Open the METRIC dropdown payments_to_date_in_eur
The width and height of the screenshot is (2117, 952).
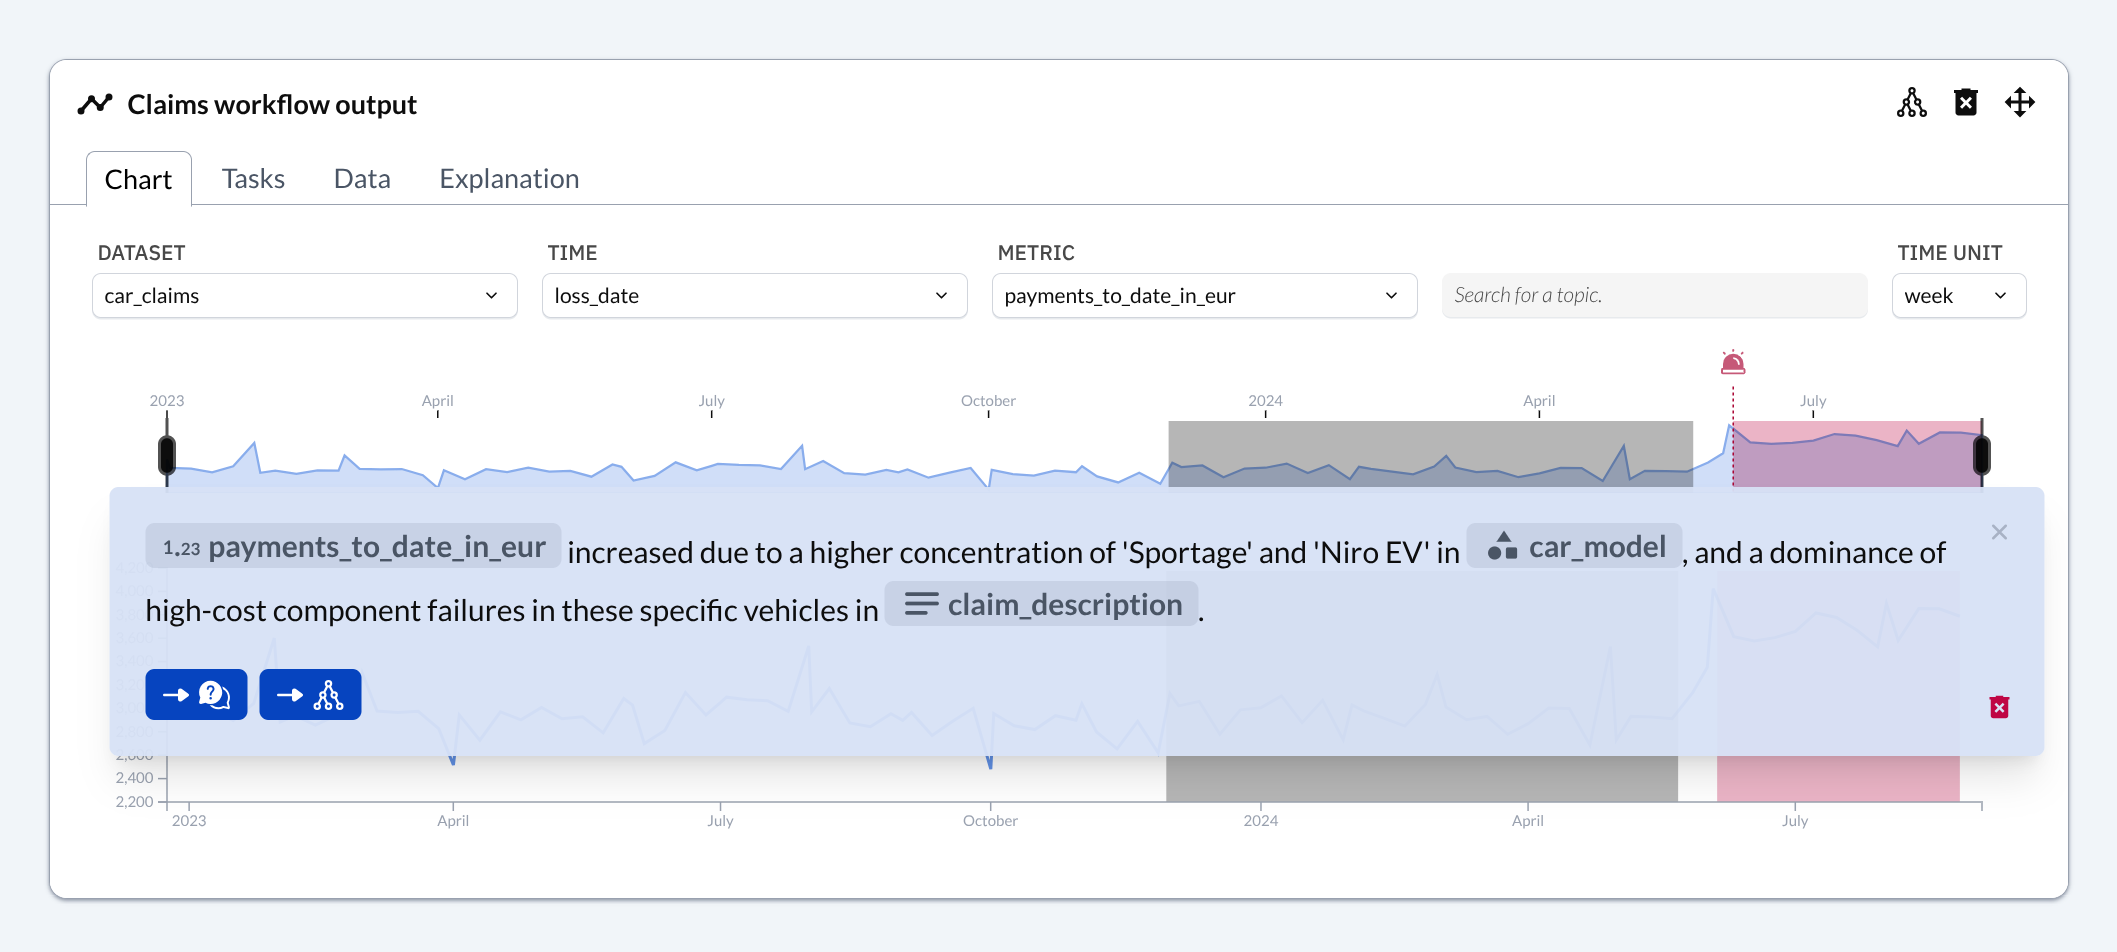(x=1204, y=296)
